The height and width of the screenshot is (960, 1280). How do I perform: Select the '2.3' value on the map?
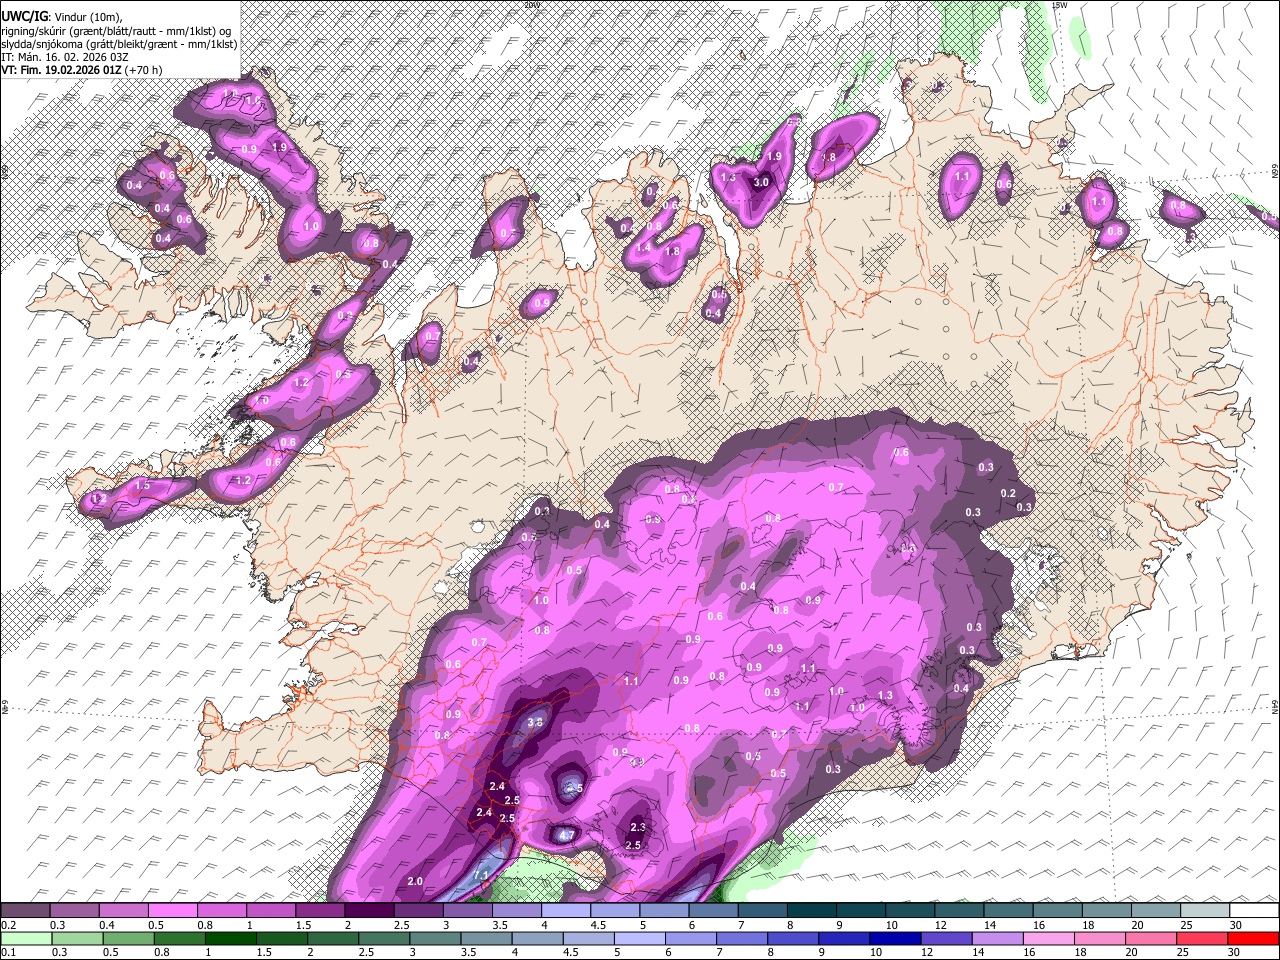coord(637,827)
